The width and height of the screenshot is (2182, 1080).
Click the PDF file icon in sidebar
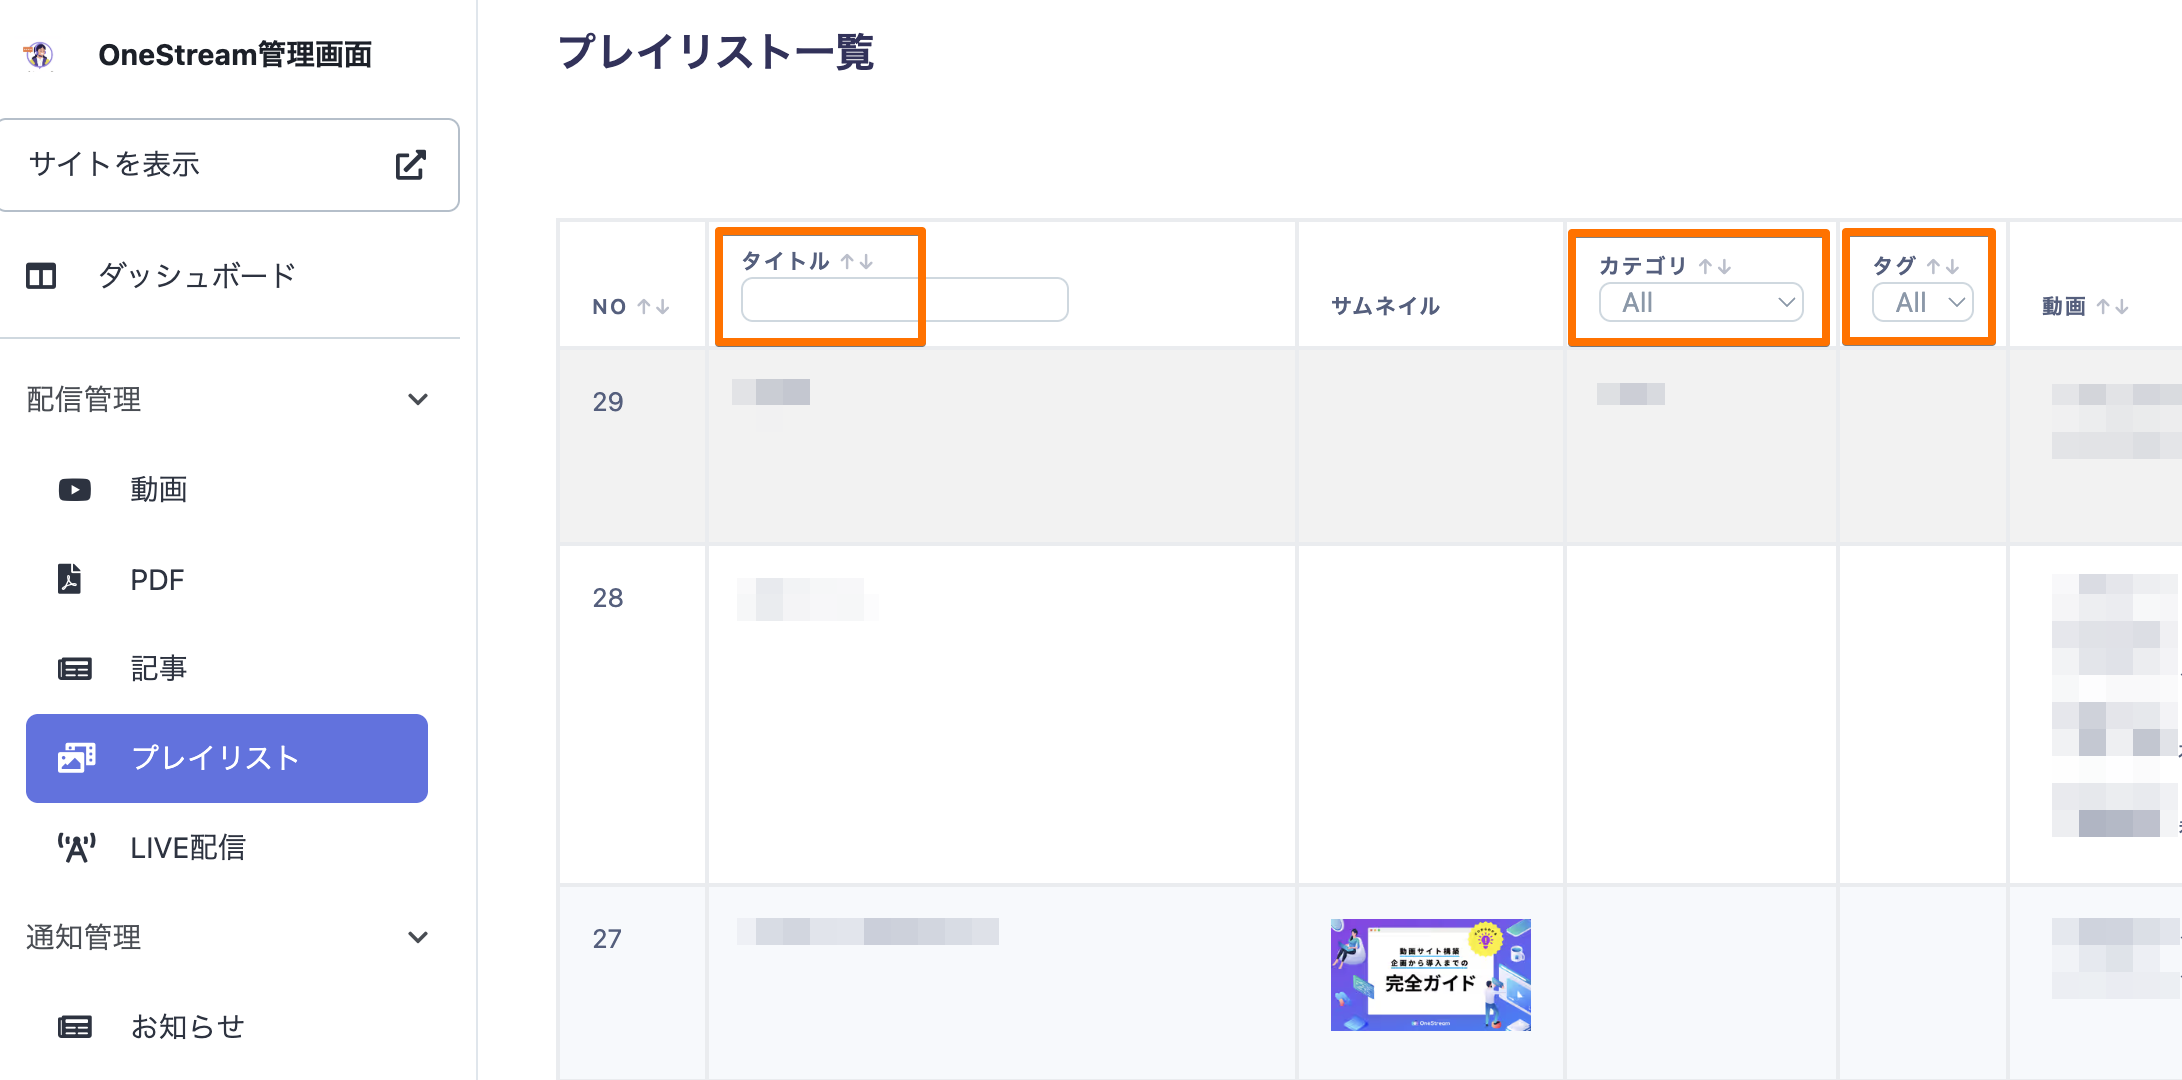click(70, 579)
